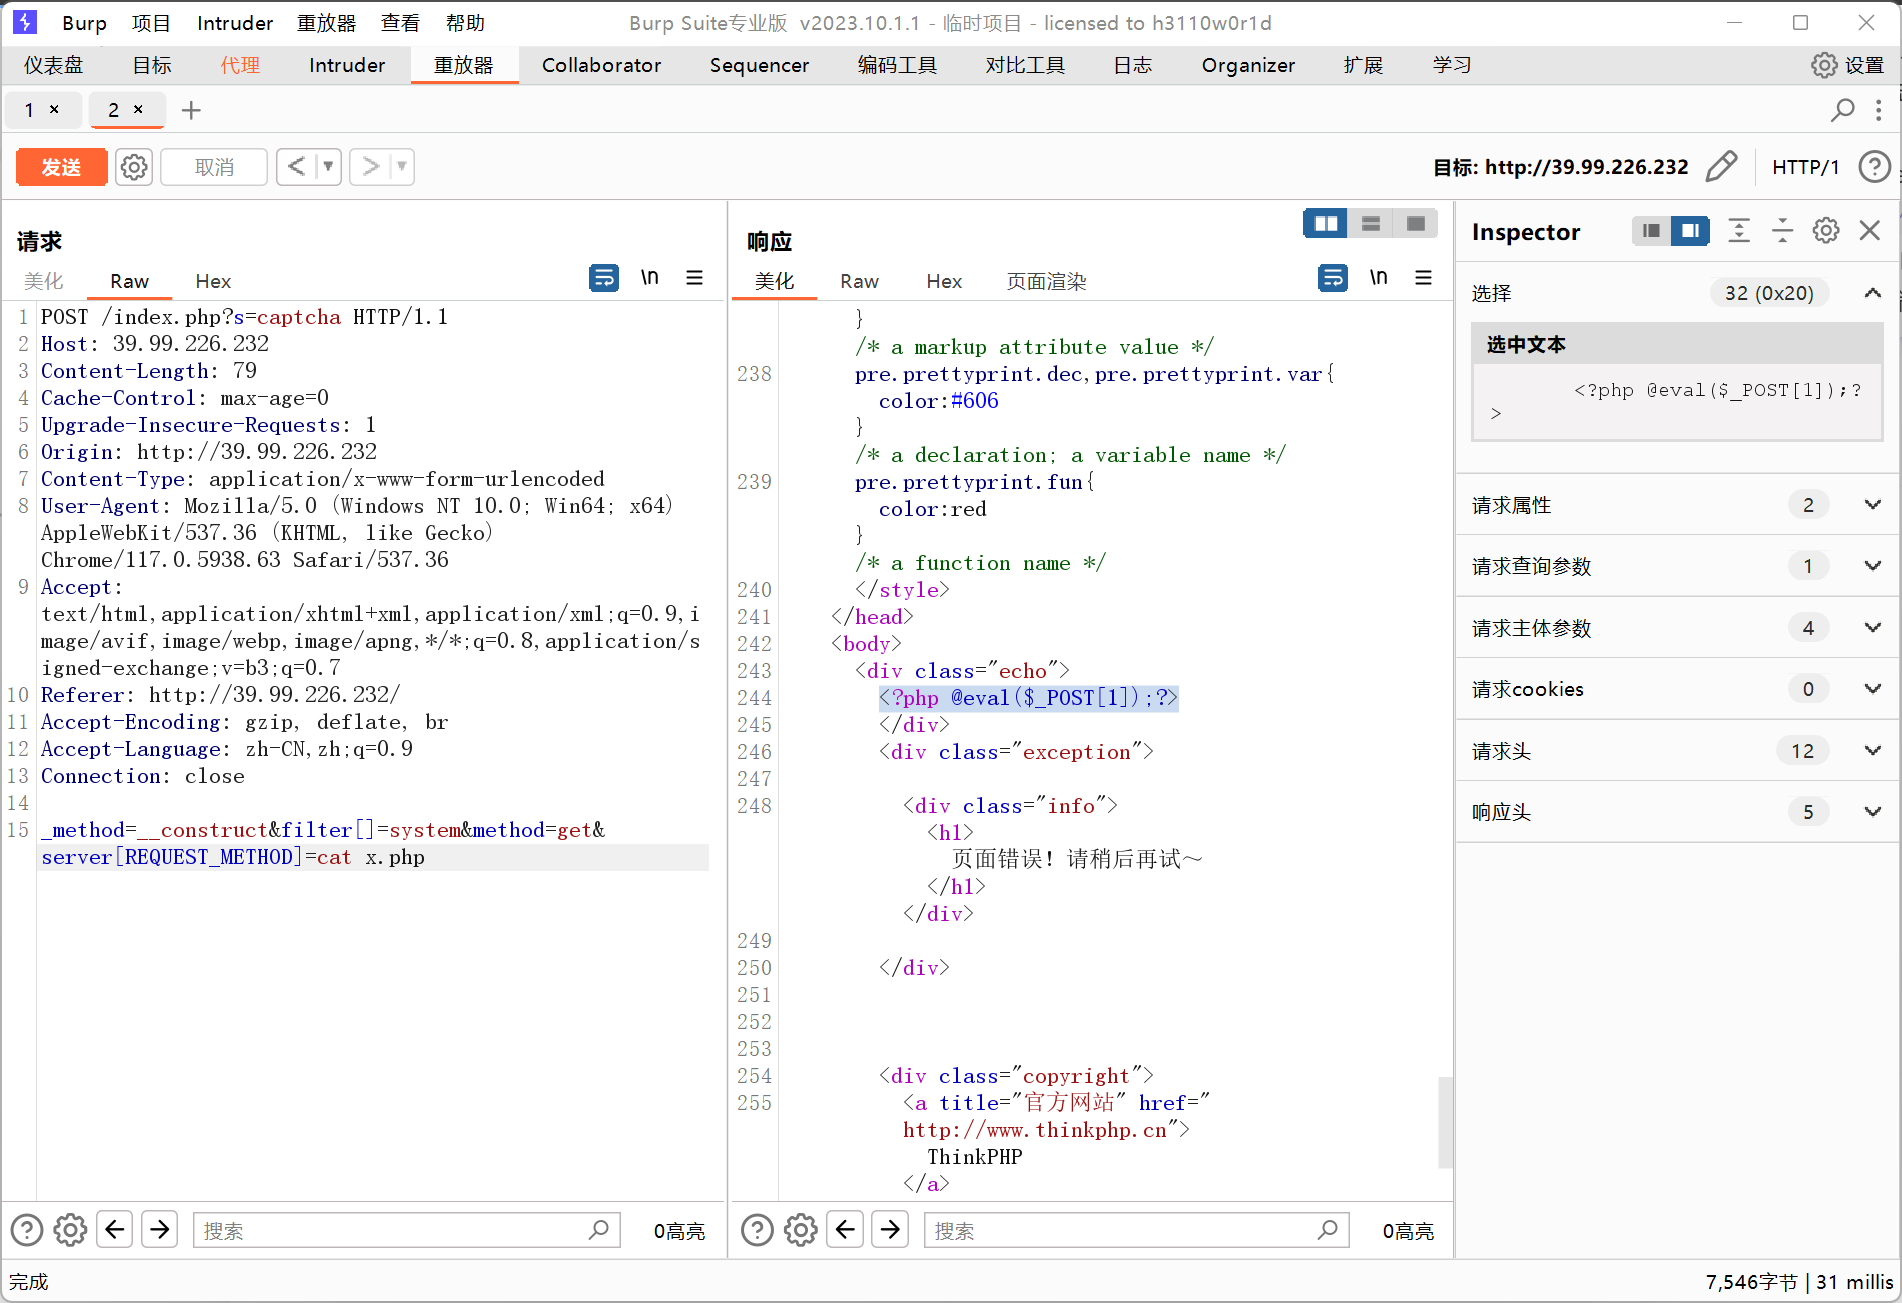Open Inspector settings gear
Image resolution: width=1902 pixels, height=1303 pixels.
pyautogui.click(x=1826, y=231)
